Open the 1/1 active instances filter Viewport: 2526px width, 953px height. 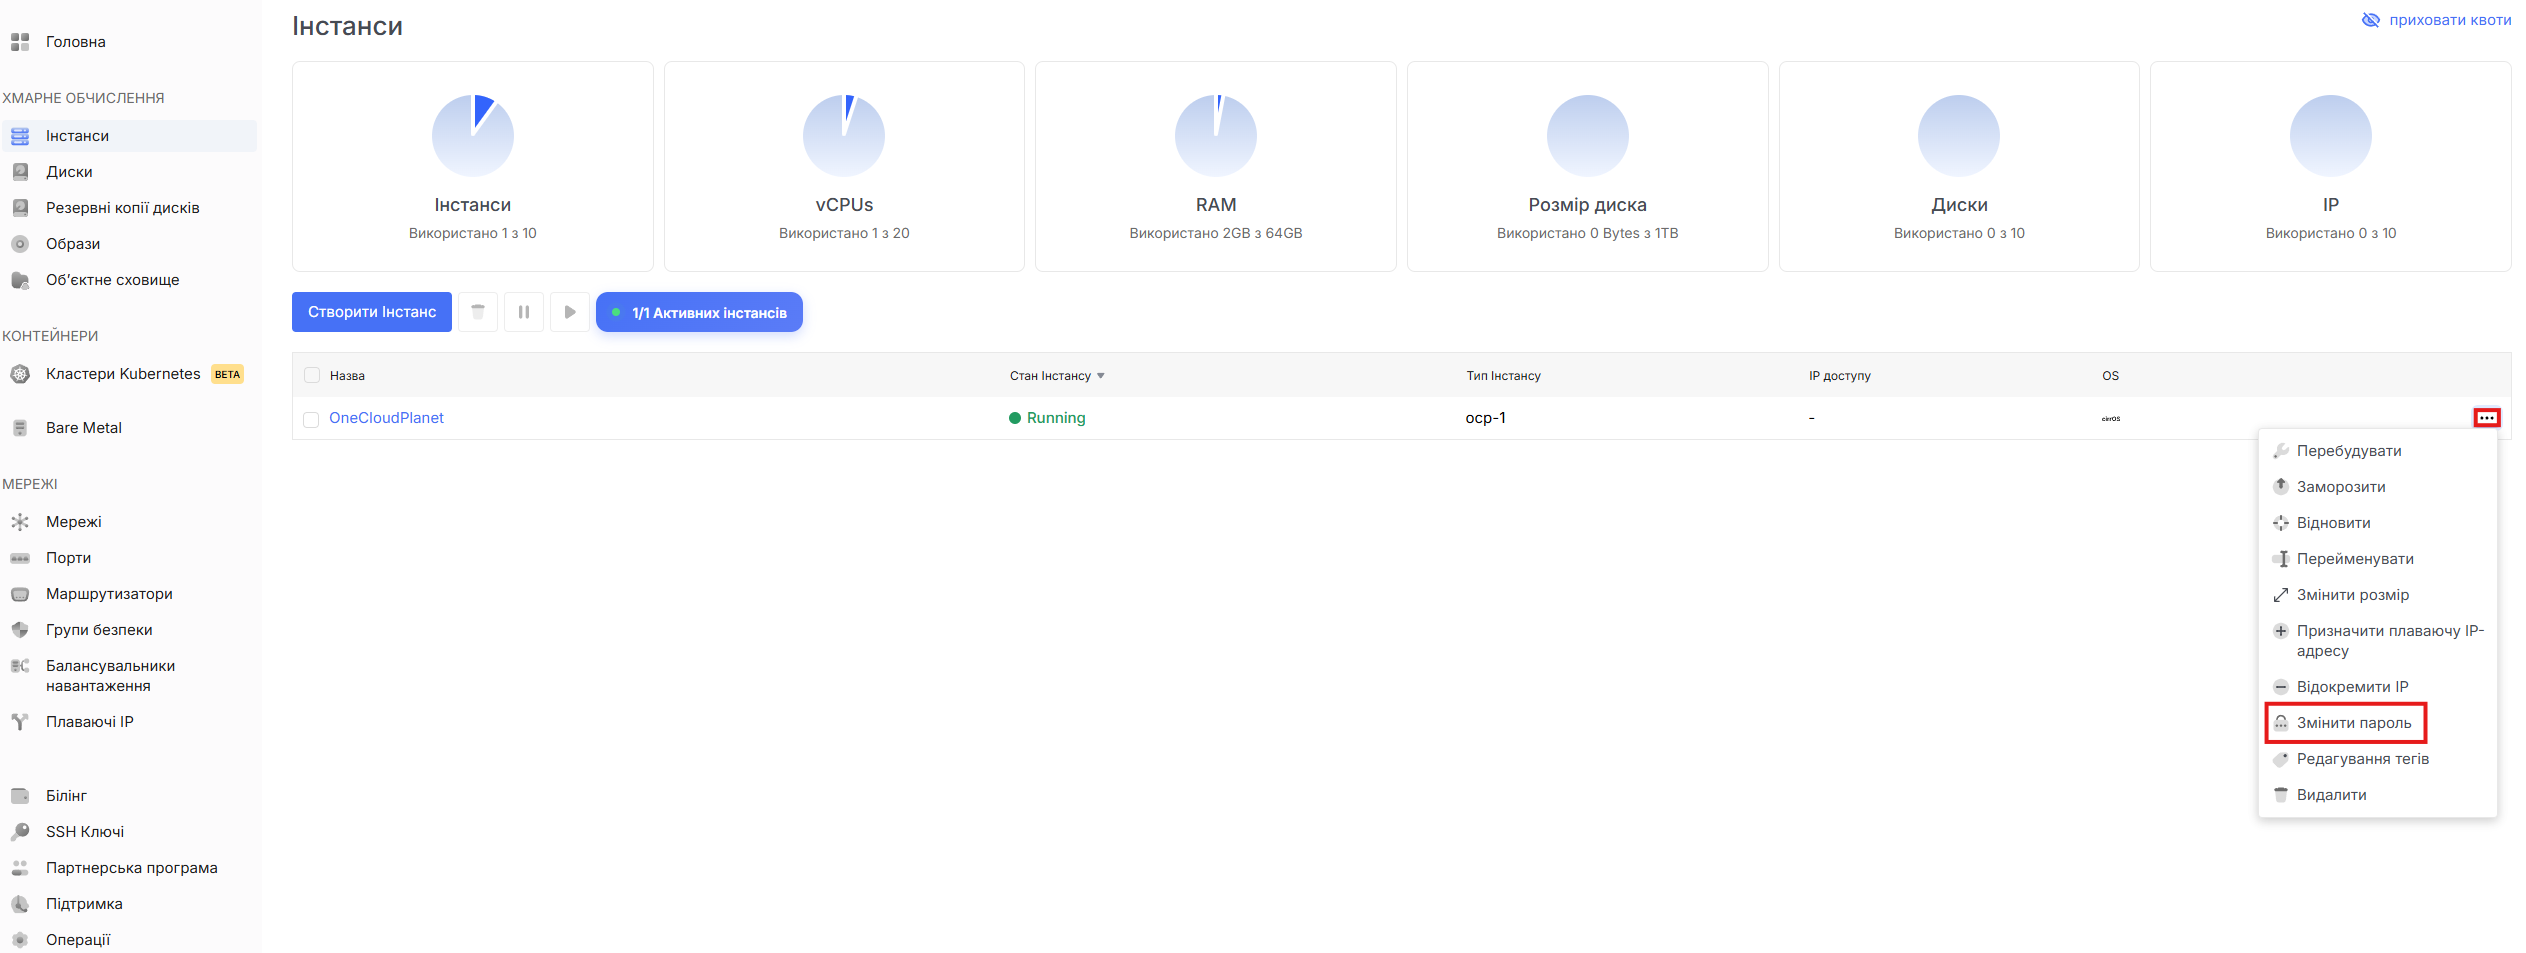tap(699, 312)
